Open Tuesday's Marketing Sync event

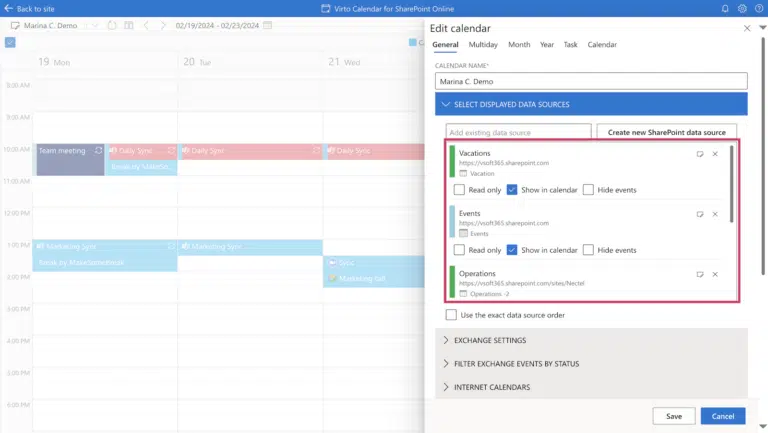point(250,247)
